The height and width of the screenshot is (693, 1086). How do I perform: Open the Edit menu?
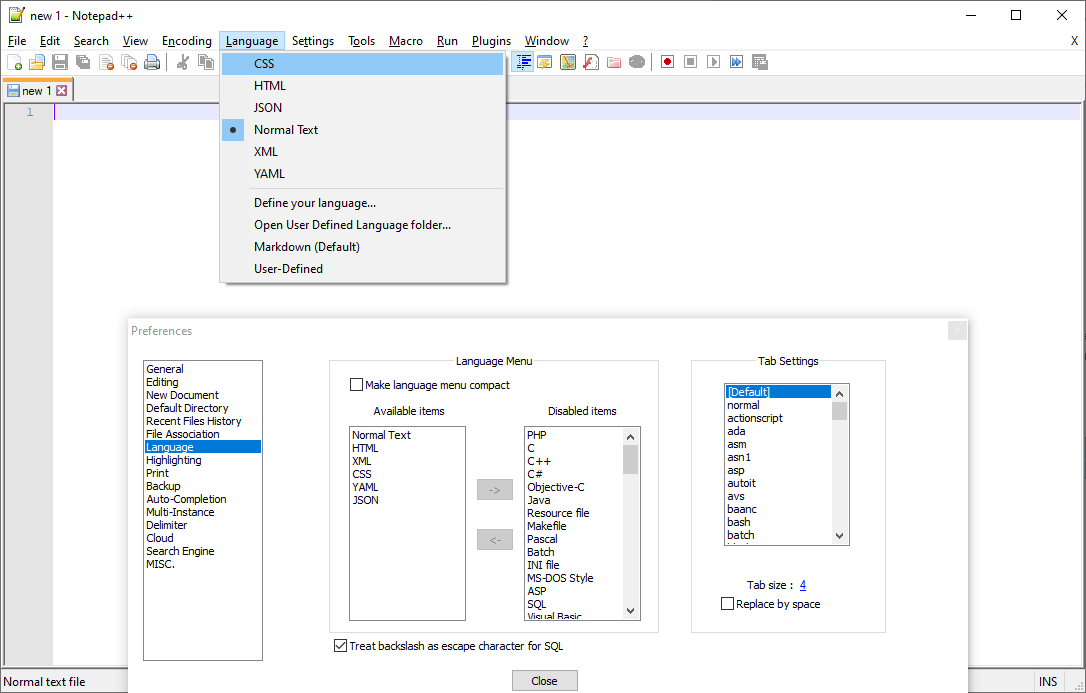[50, 41]
